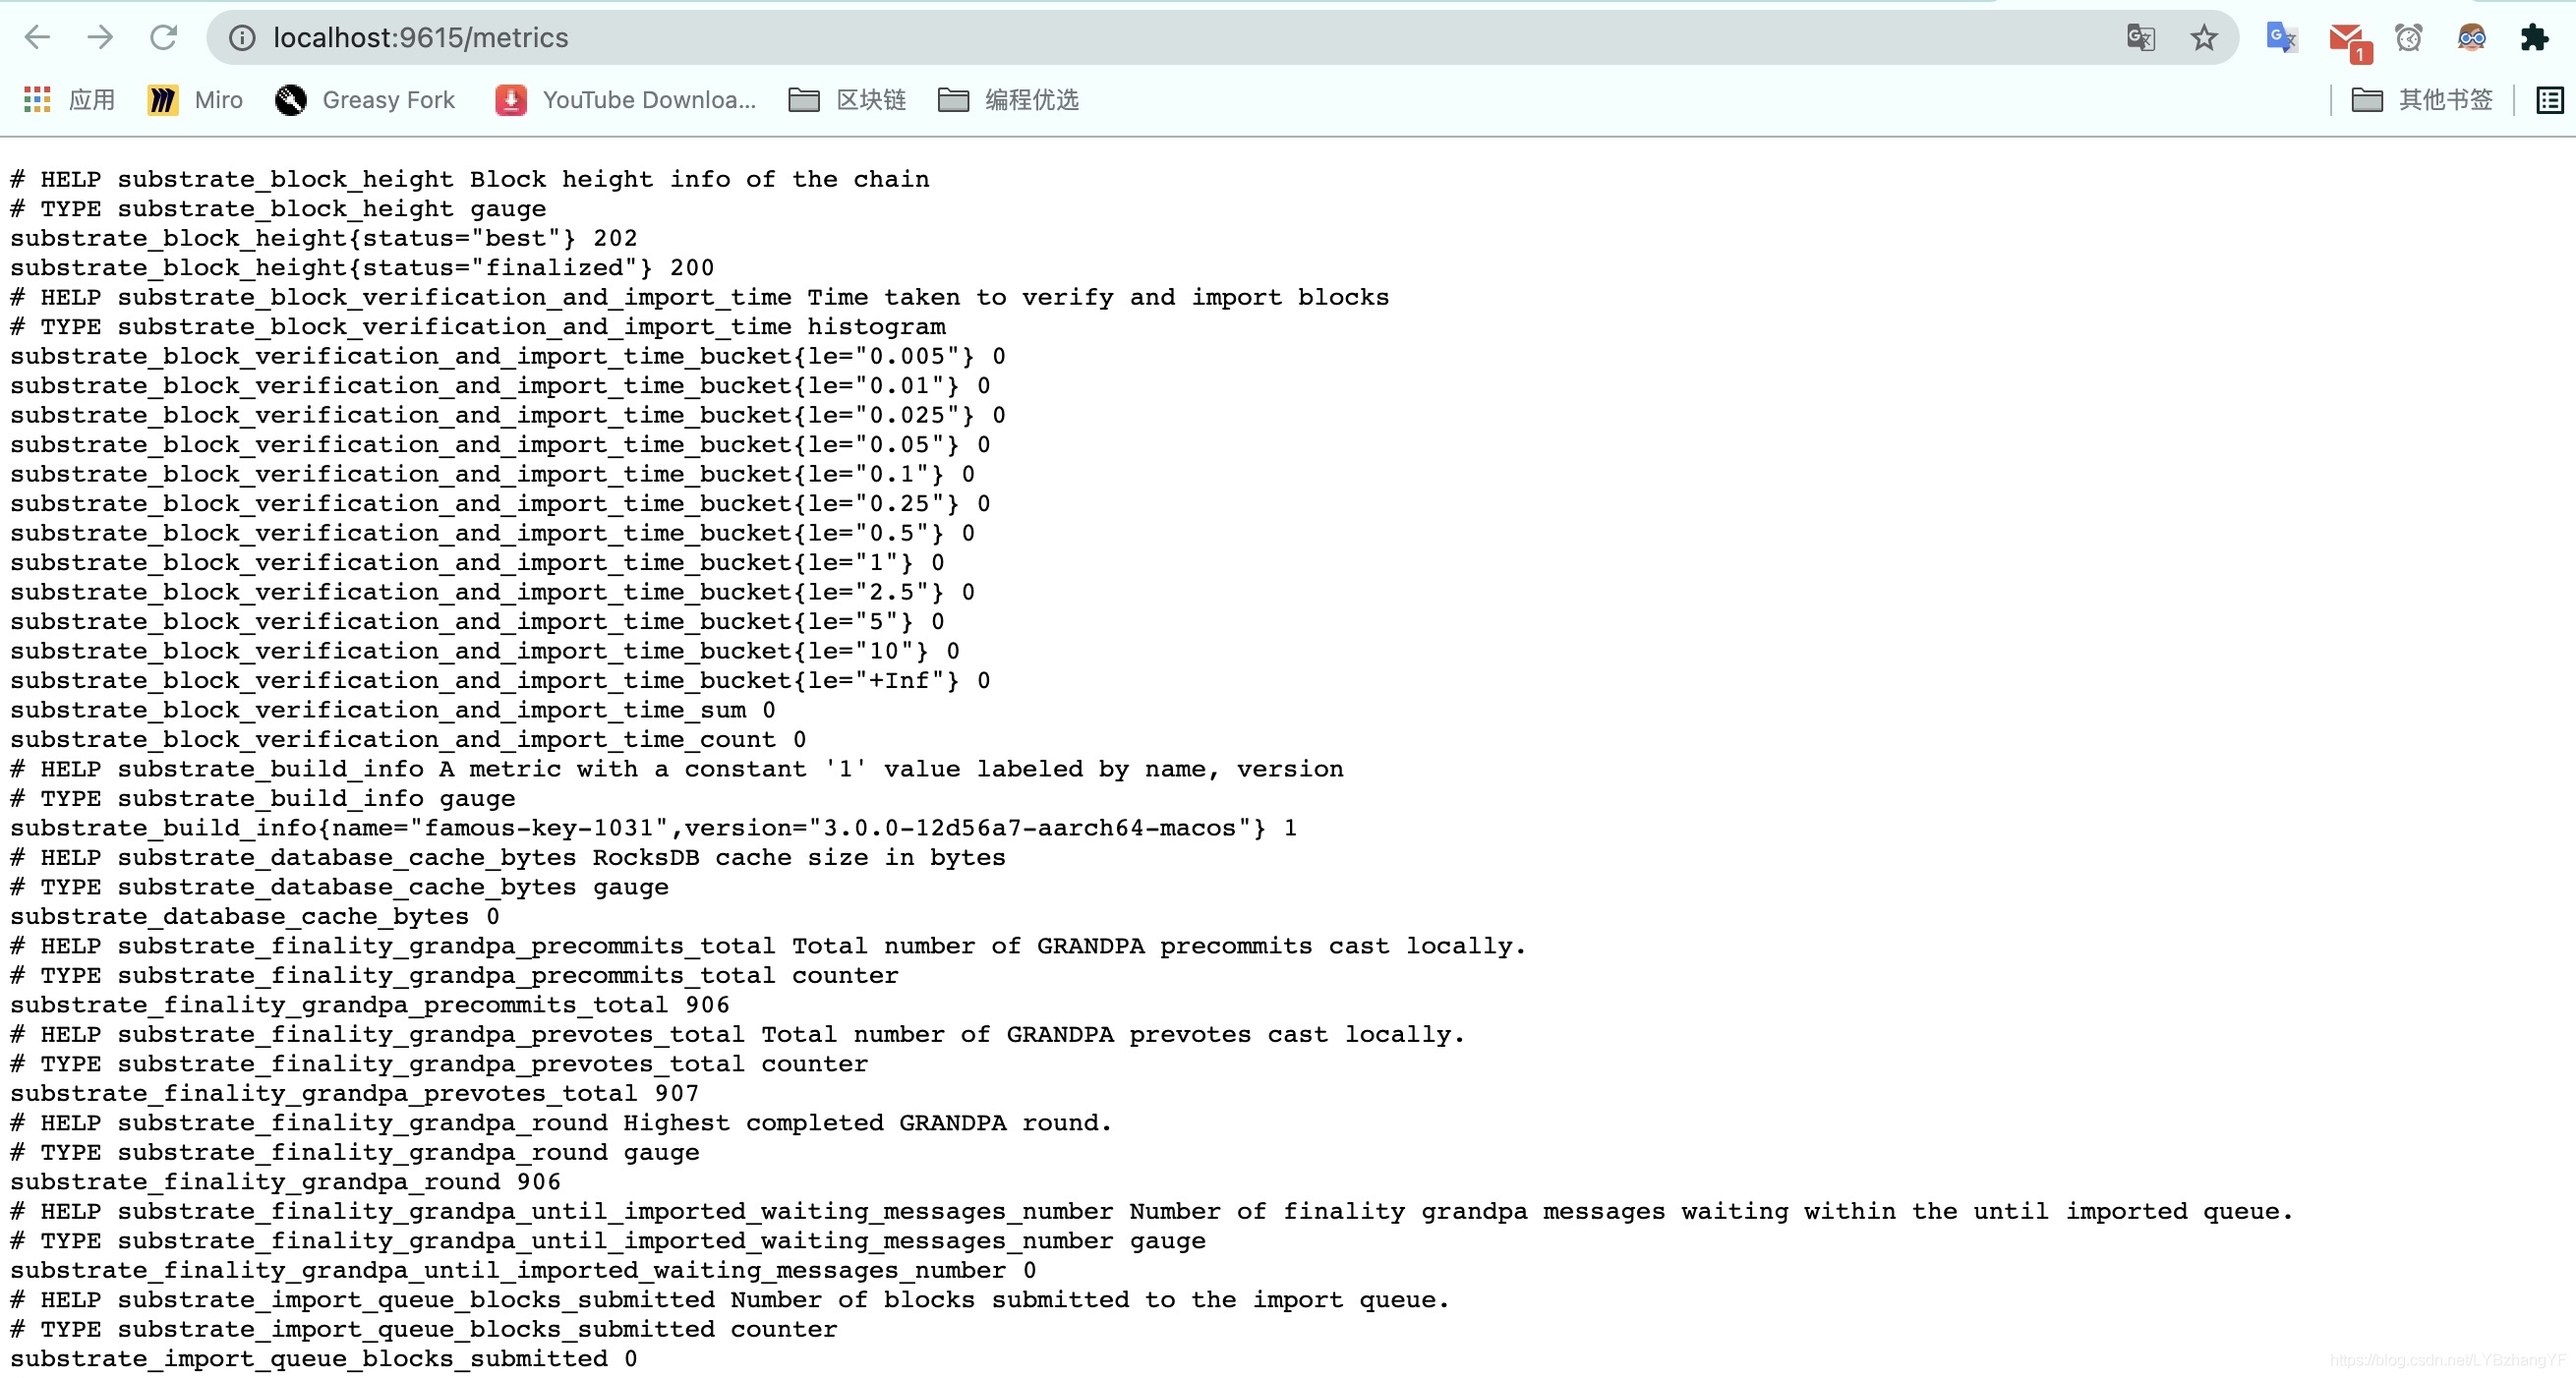
Task: Open the Google Translate extension
Action: (2282, 38)
